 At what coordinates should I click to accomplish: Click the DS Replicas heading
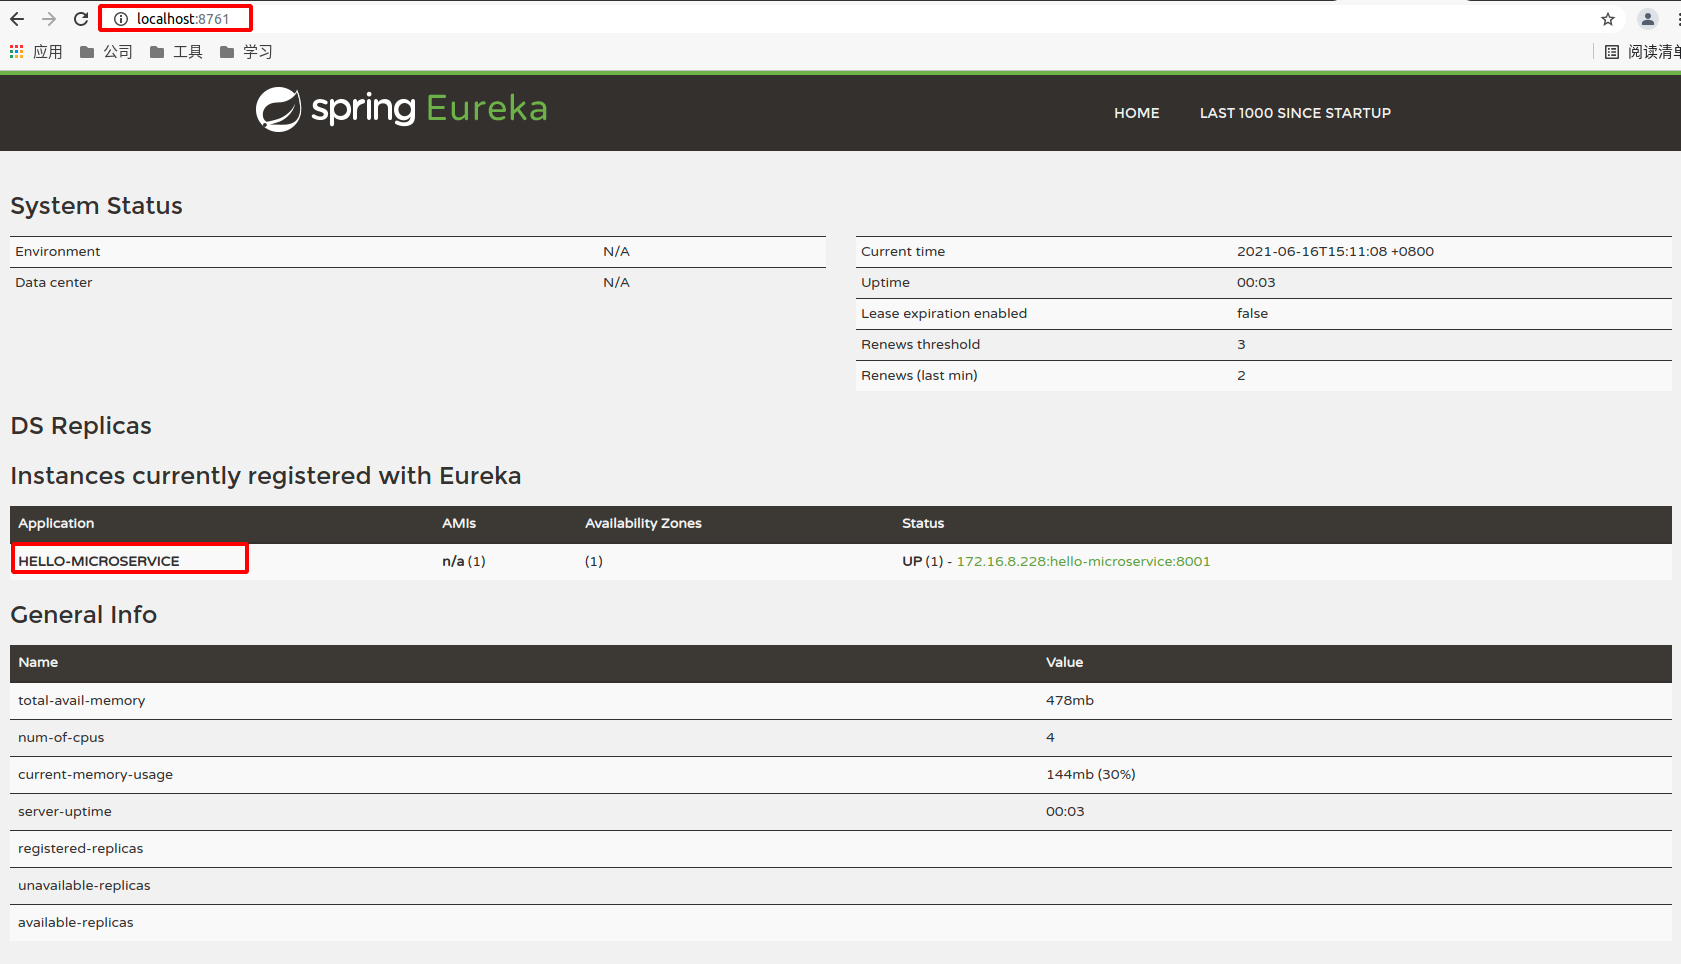coord(81,426)
